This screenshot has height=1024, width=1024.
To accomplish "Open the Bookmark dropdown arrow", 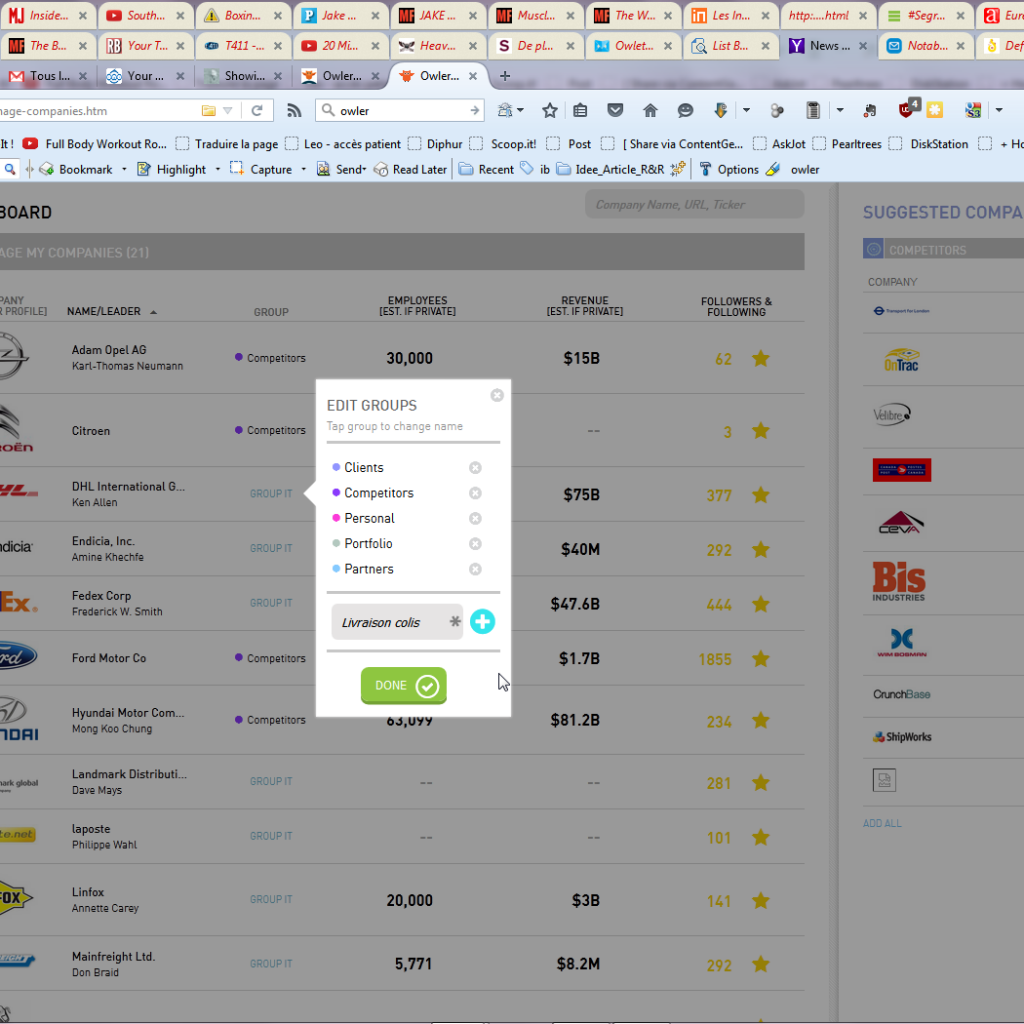I will 124,170.
